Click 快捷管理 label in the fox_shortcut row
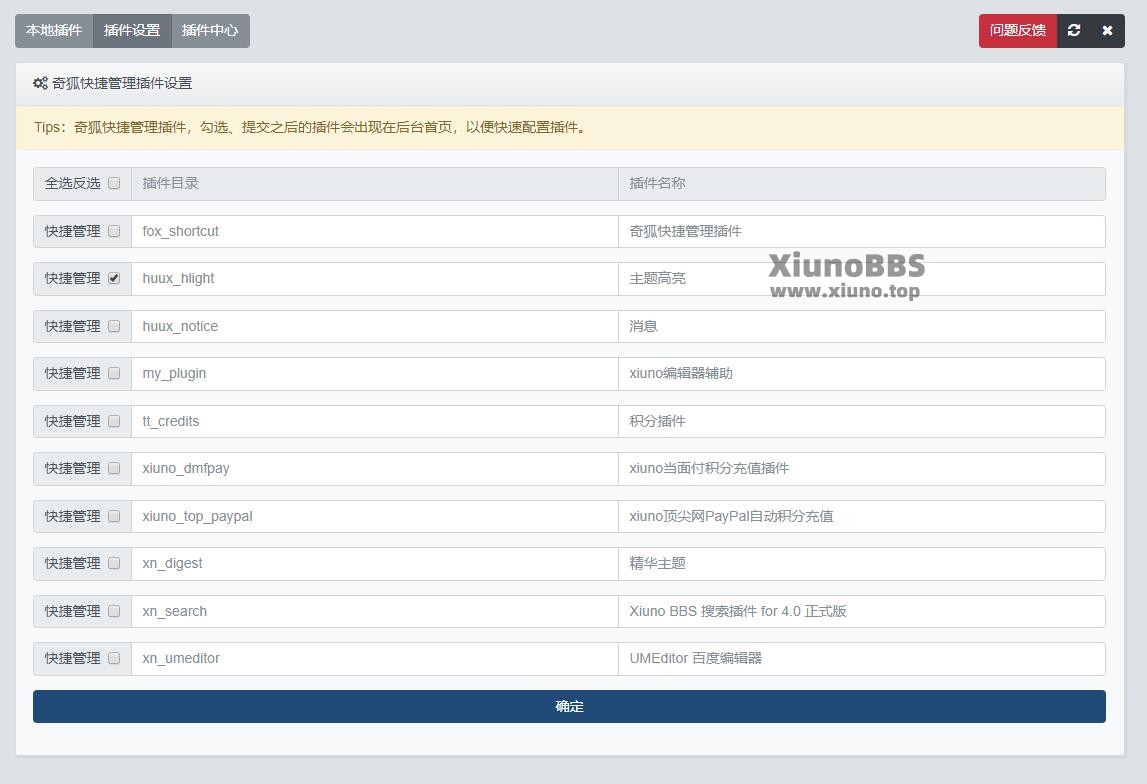The width and height of the screenshot is (1147, 784). (x=72, y=231)
